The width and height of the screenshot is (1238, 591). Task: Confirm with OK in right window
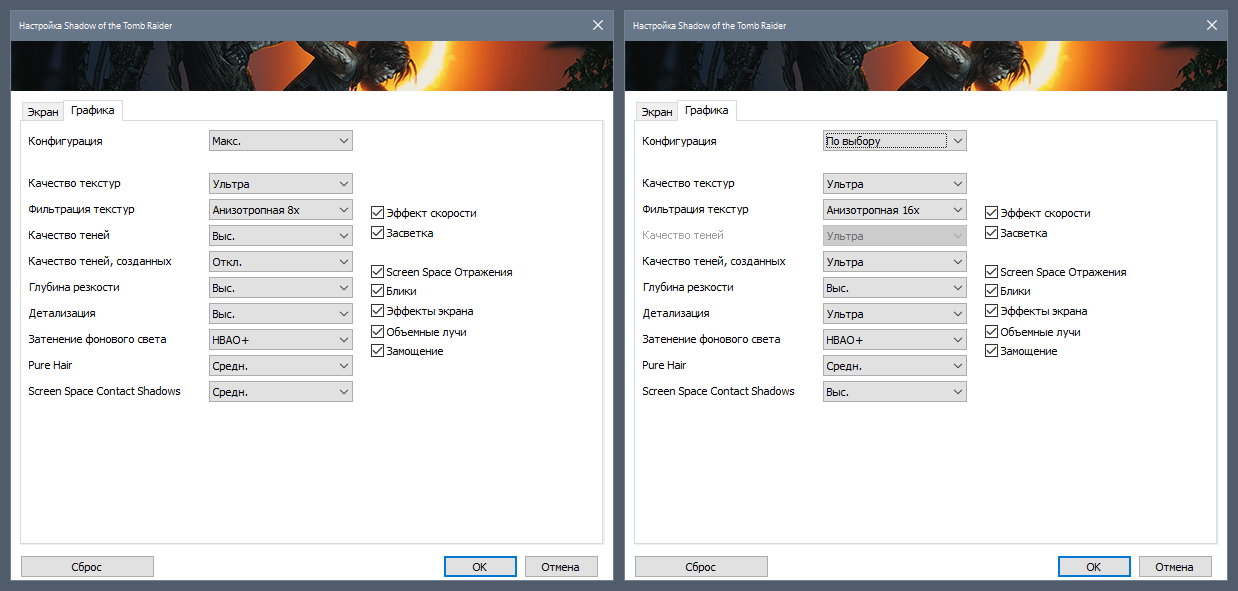tap(1094, 567)
